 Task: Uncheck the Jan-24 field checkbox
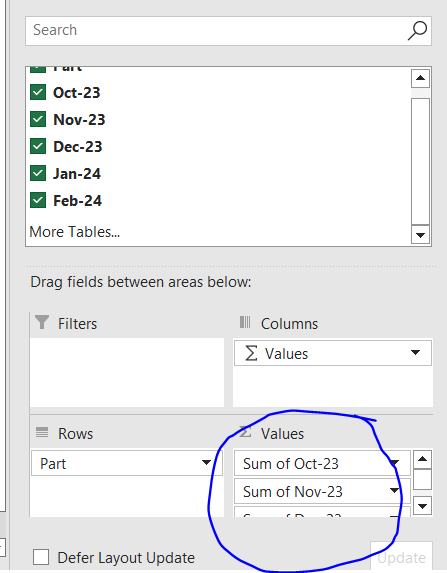(38, 173)
